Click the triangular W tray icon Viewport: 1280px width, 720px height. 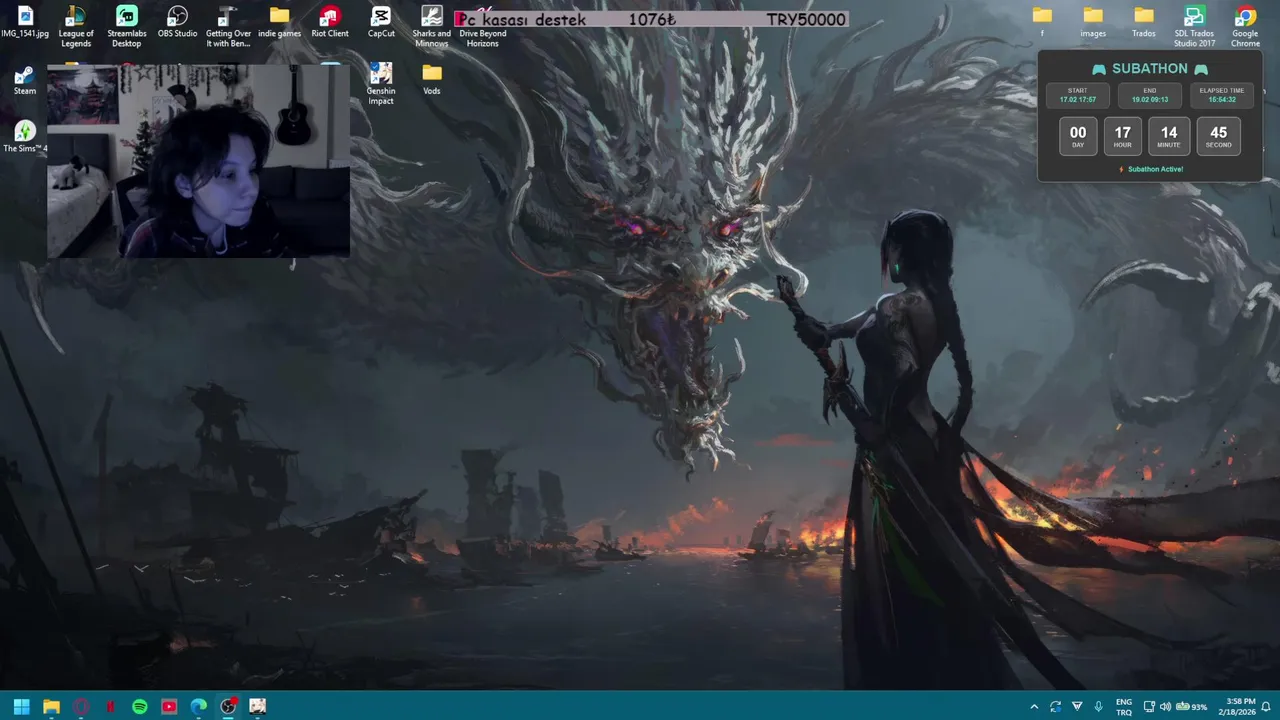click(1077, 706)
